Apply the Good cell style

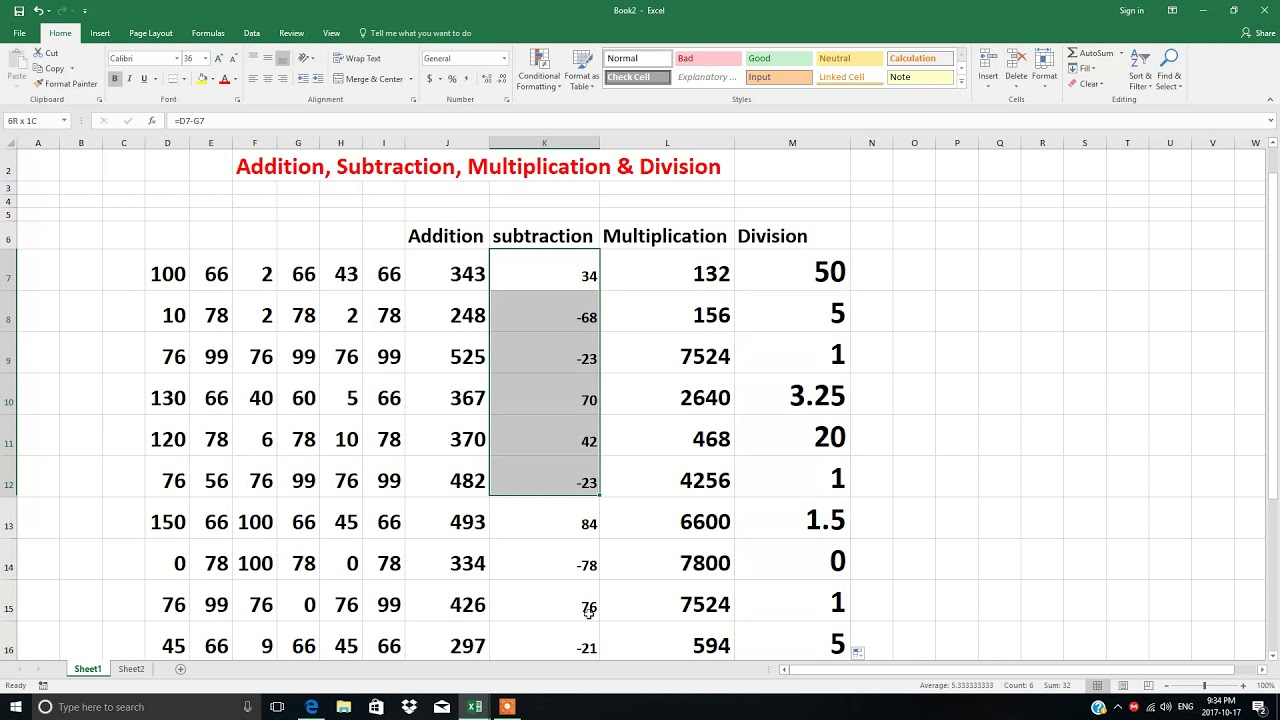pos(777,58)
